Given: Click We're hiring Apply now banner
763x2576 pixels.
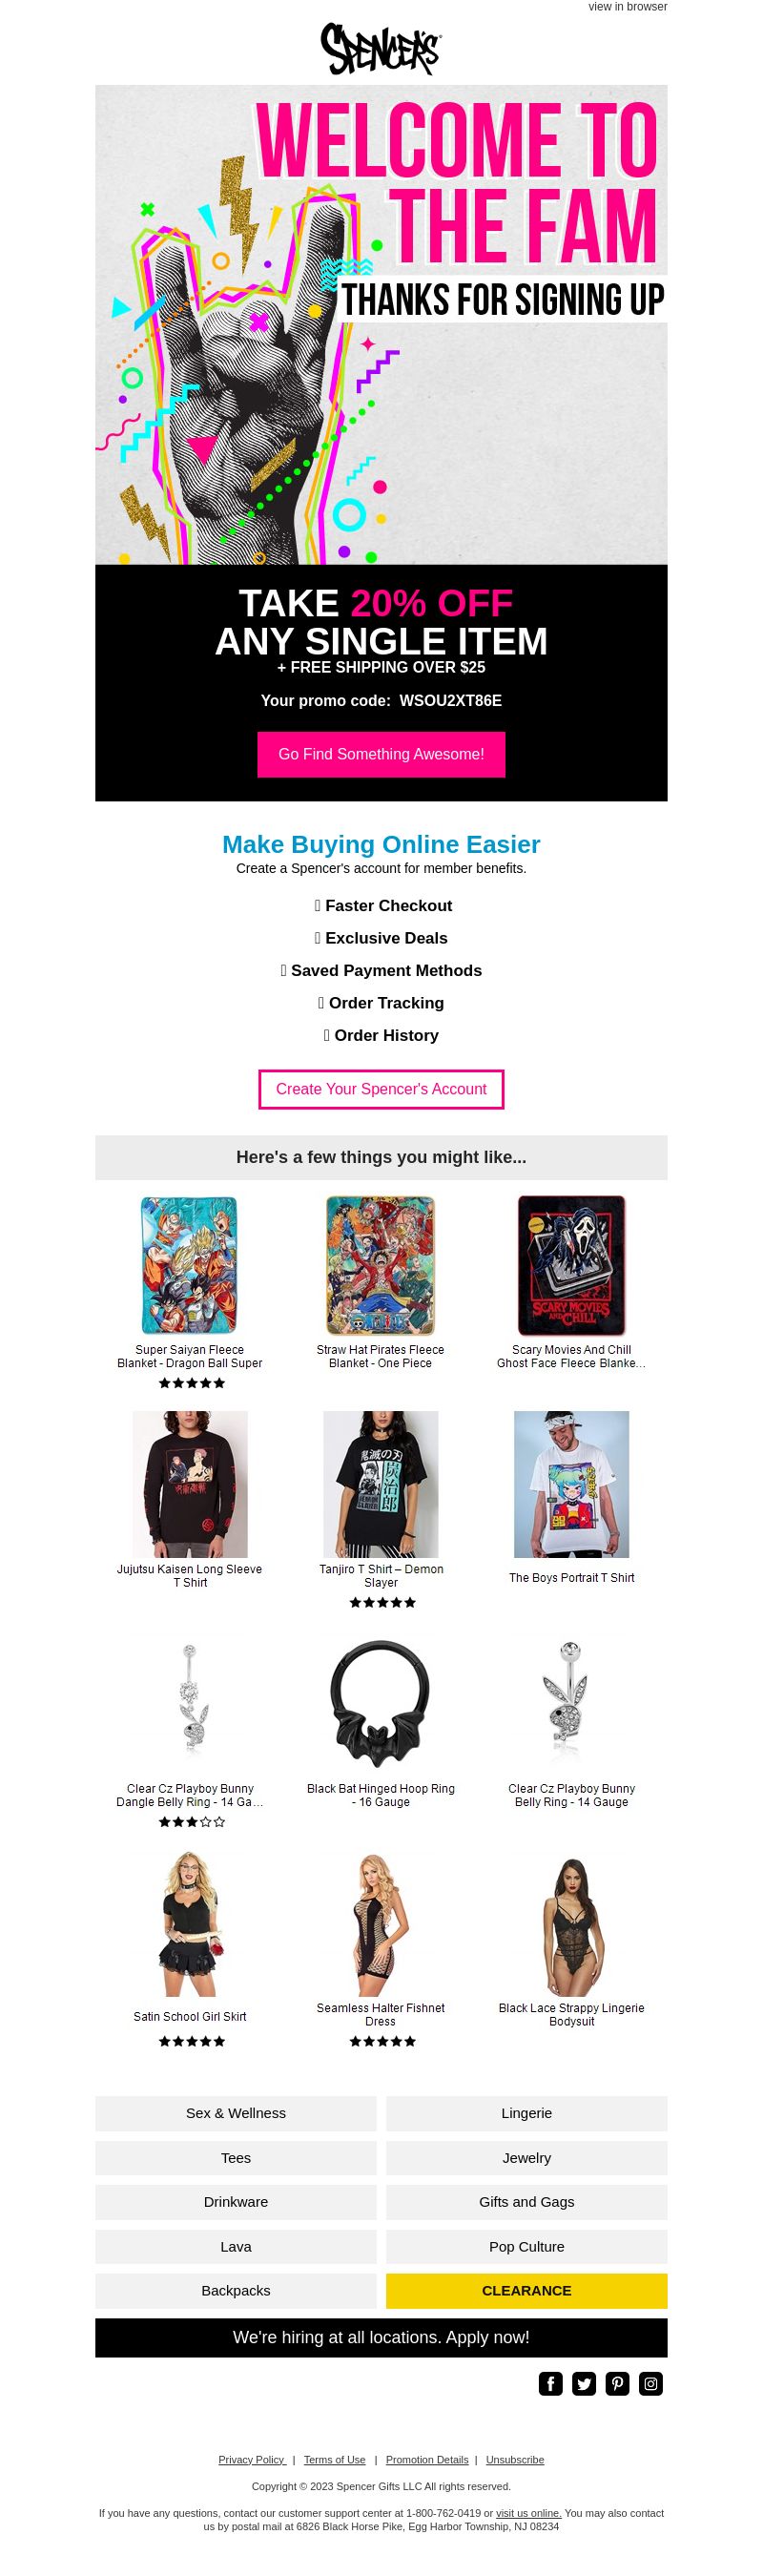Looking at the screenshot, I should click(x=381, y=2337).
